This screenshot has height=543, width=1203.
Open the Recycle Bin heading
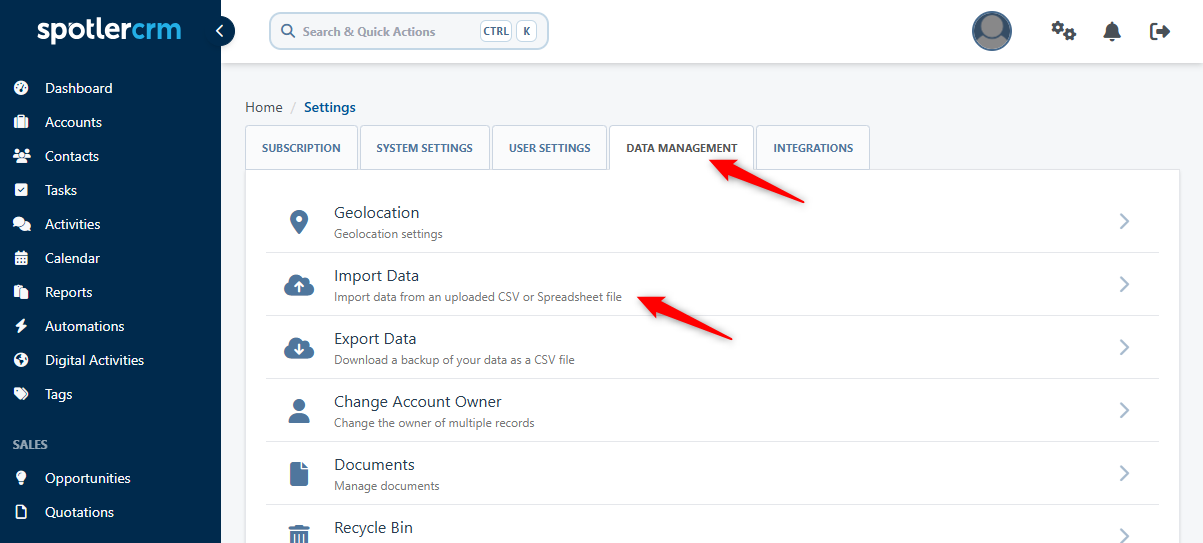373,527
